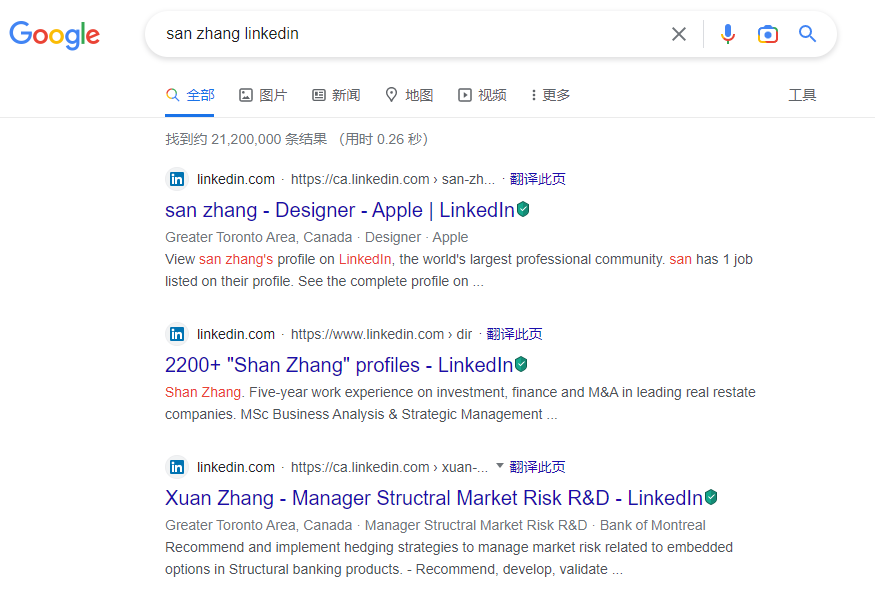This screenshot has width=875, height=597.
Task: Clear the search box with the X button
Action: (679, 34)
